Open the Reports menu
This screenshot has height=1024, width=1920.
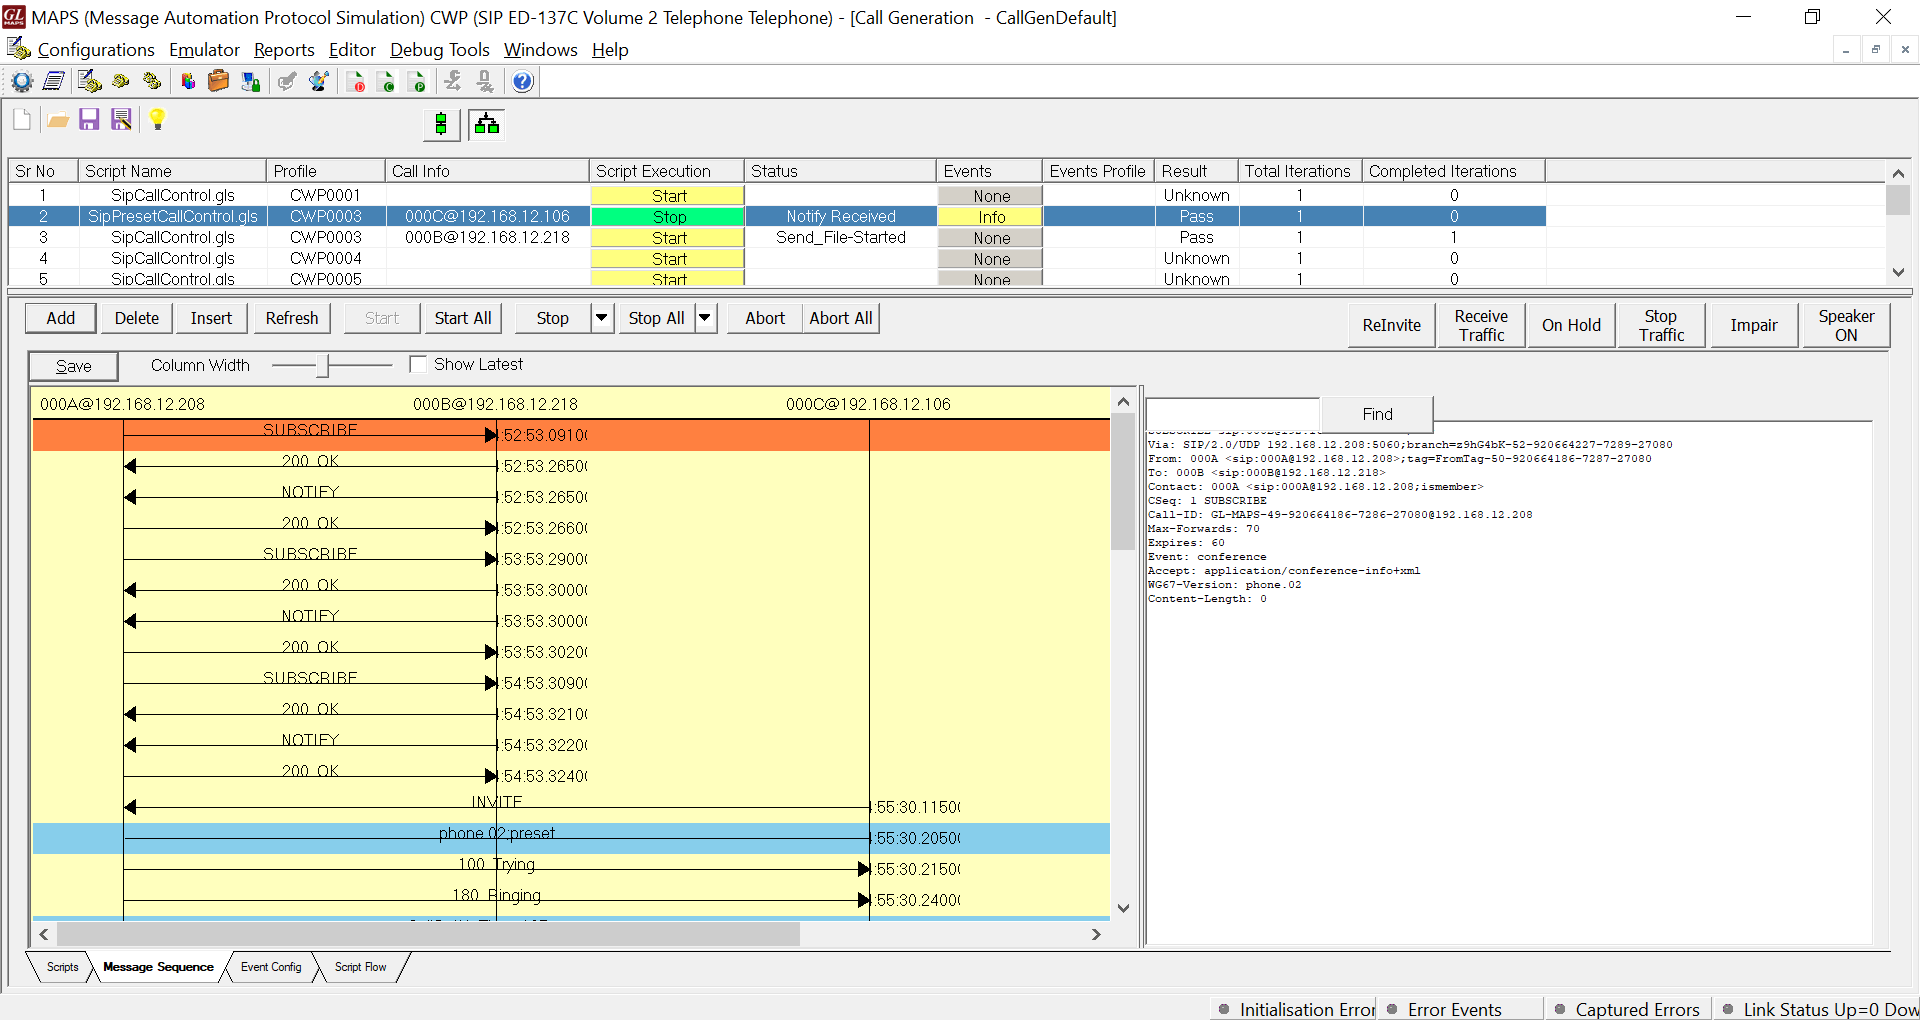(284, 50)
